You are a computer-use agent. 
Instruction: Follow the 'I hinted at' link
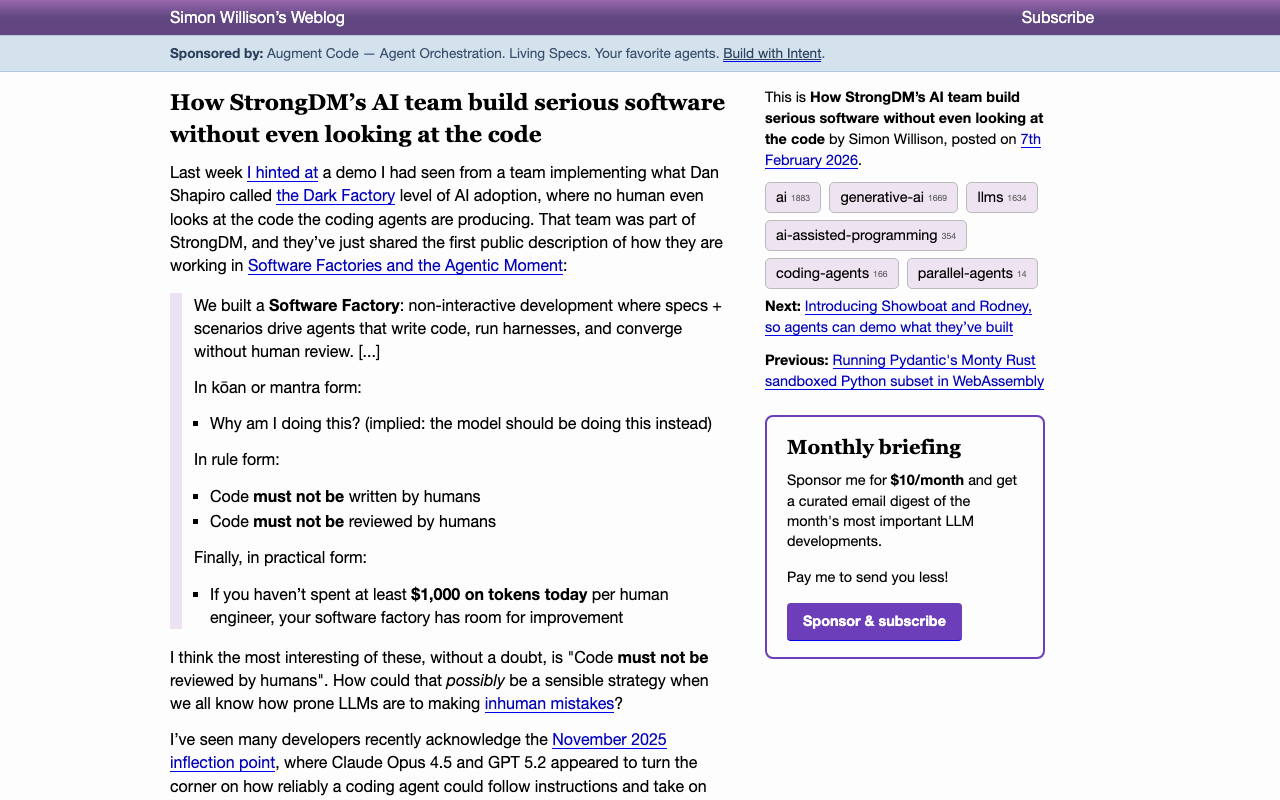(x=282, y=172)
